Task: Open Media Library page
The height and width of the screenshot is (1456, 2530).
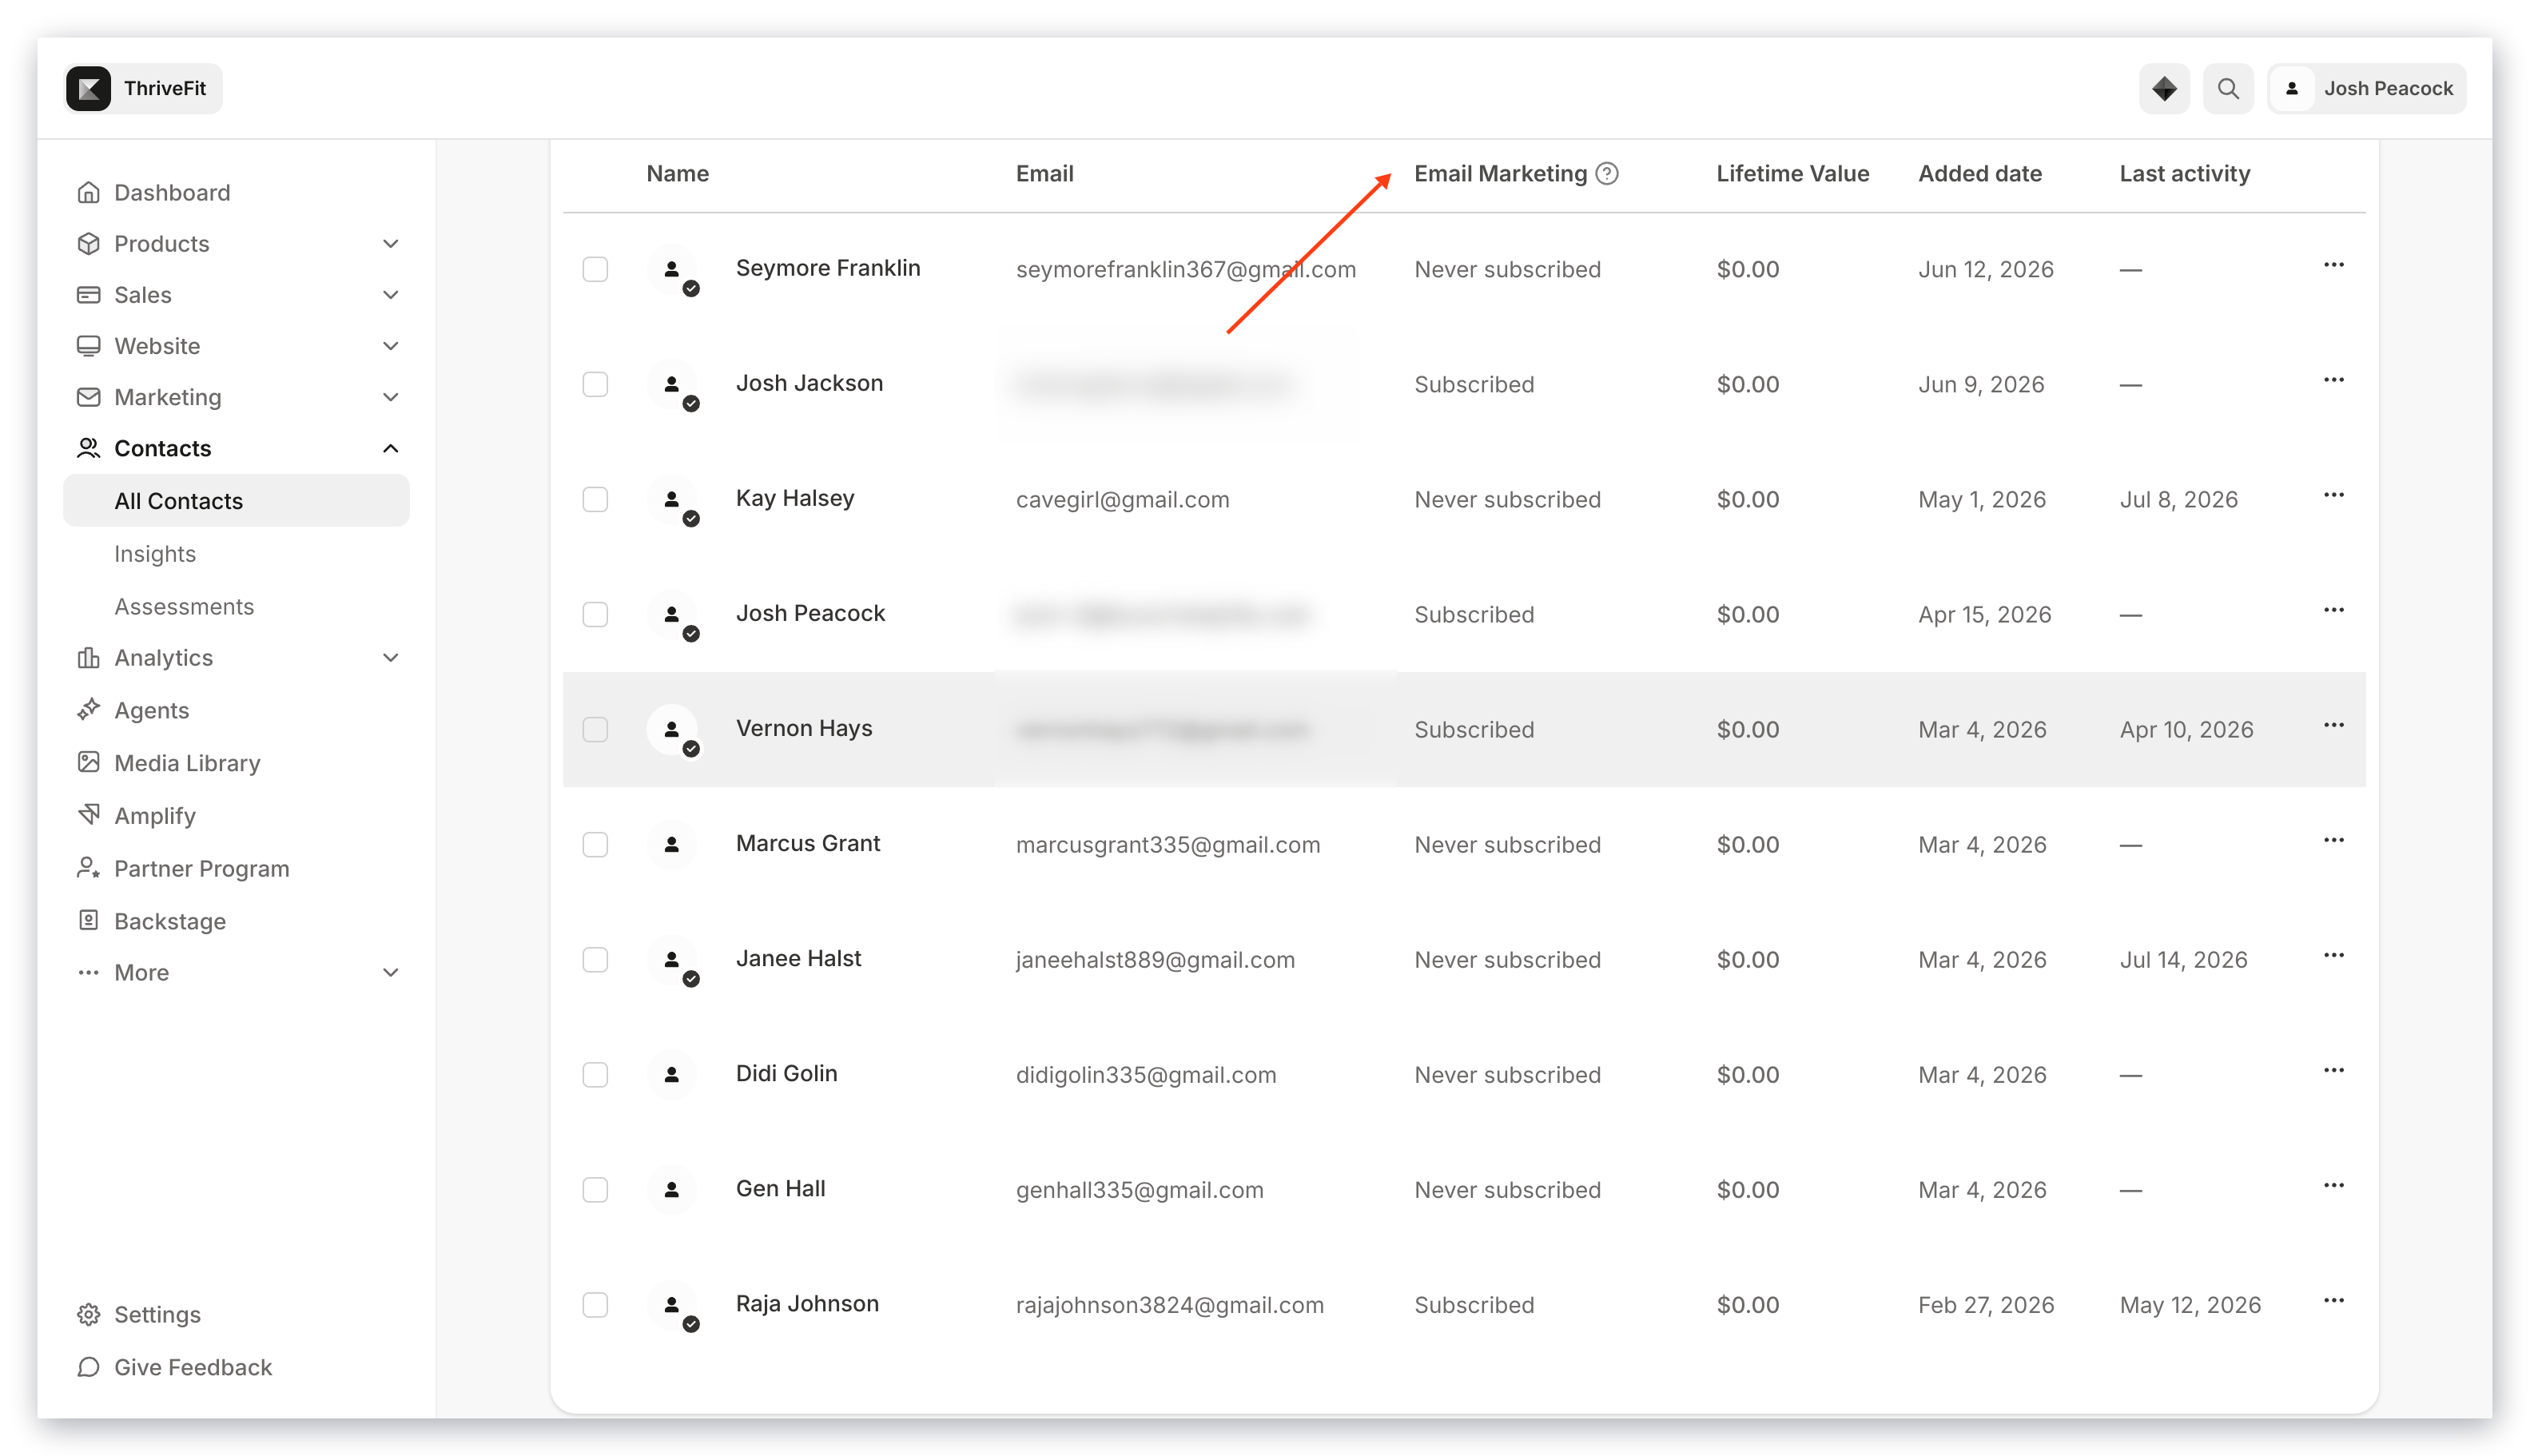Action: click(x=187, y=762)
